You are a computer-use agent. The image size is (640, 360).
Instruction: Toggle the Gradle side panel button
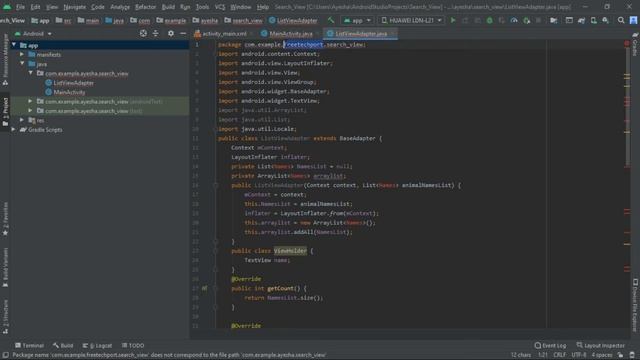[x=635, y=45]
